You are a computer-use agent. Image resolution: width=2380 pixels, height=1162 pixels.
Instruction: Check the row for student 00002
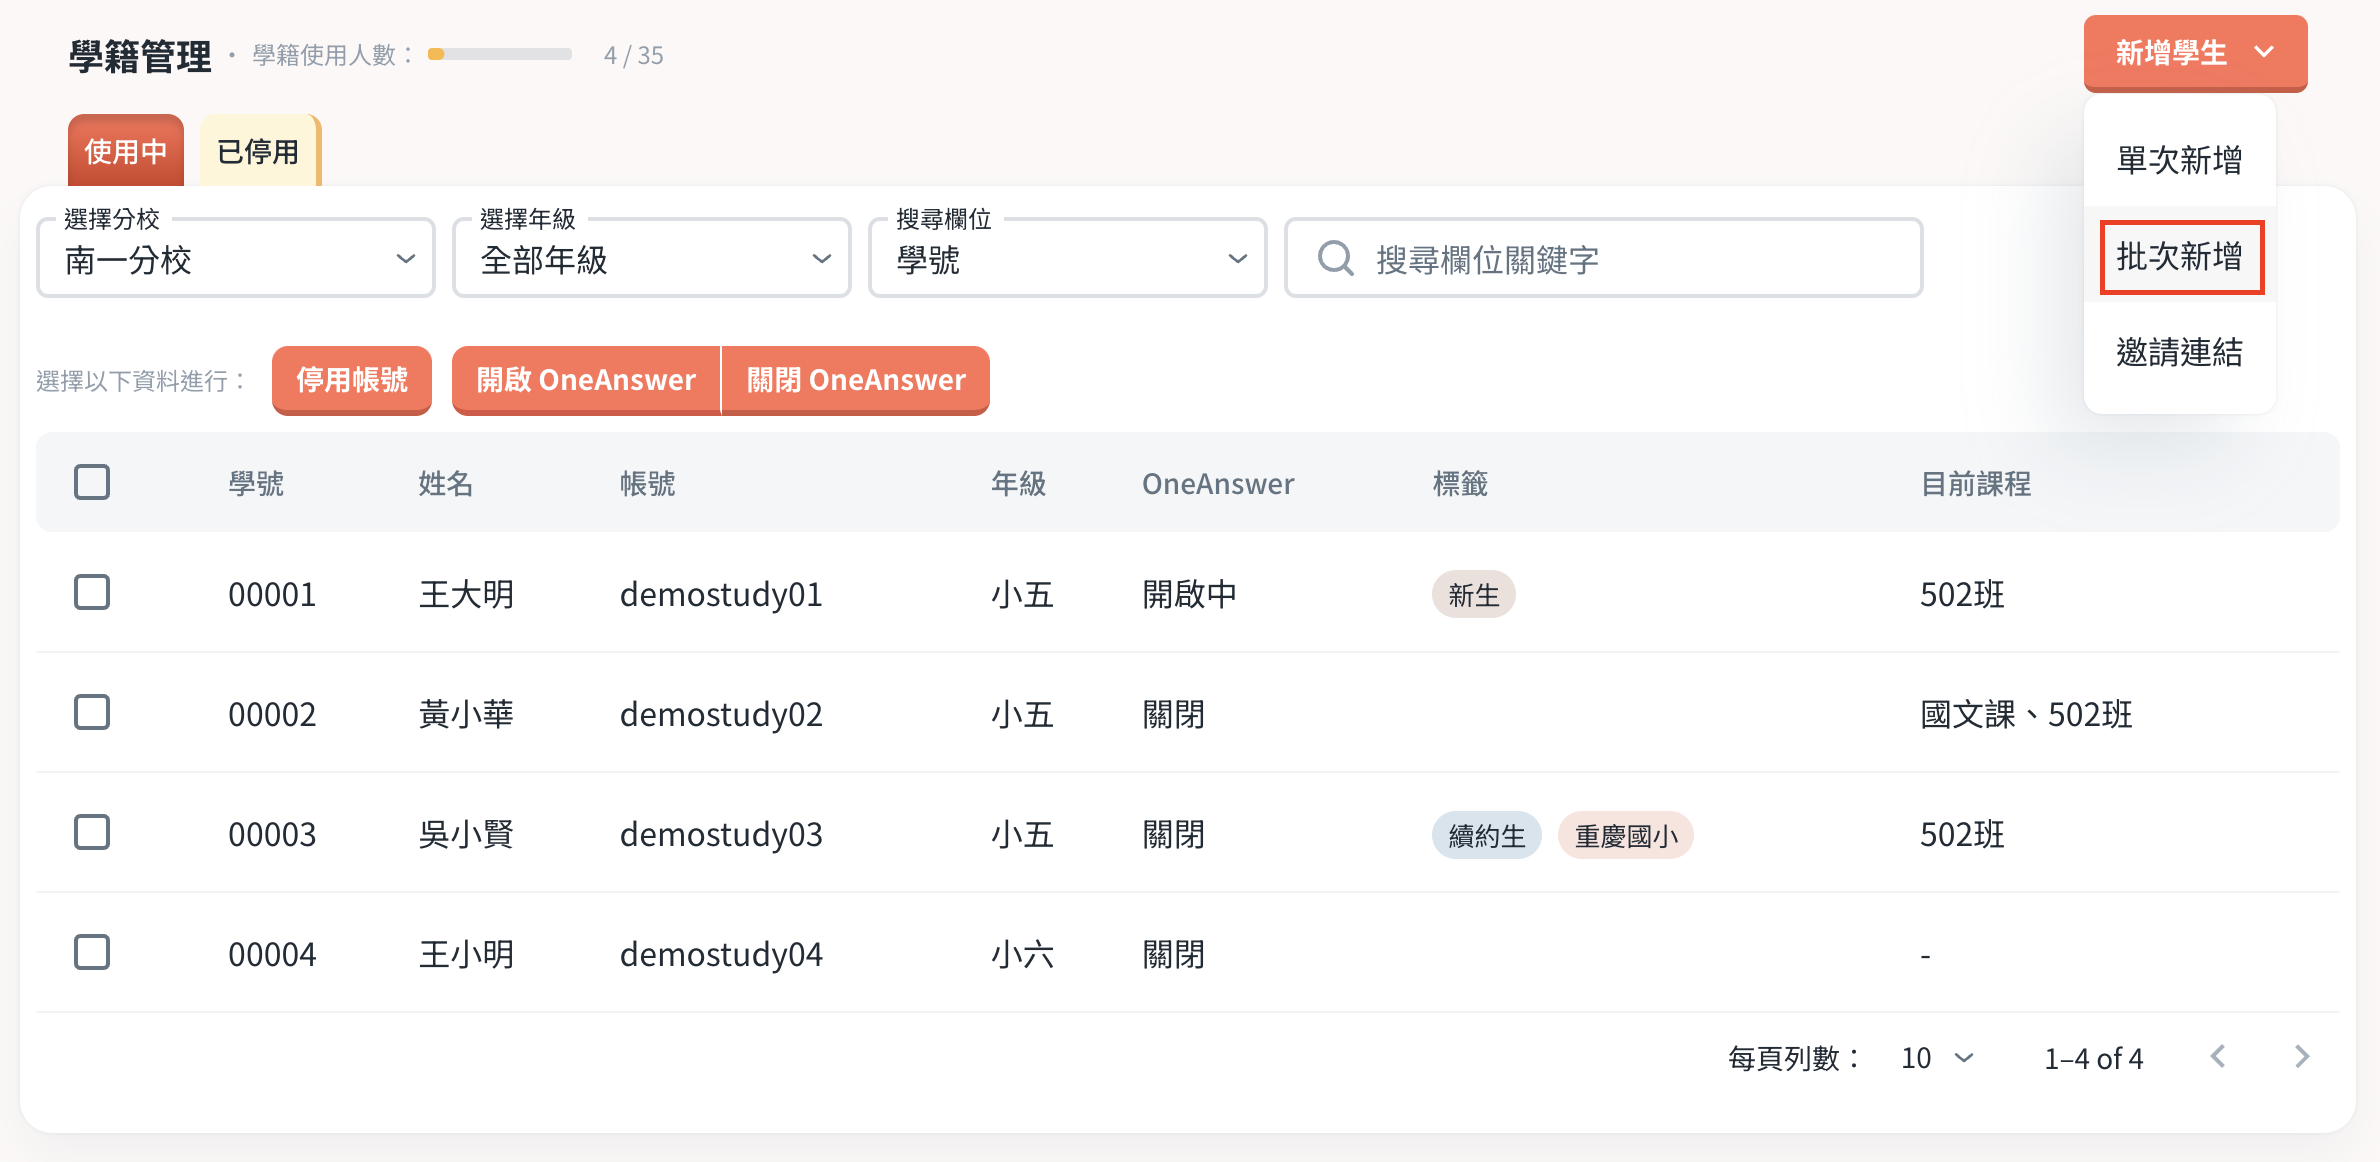click(x=92, y=712)
